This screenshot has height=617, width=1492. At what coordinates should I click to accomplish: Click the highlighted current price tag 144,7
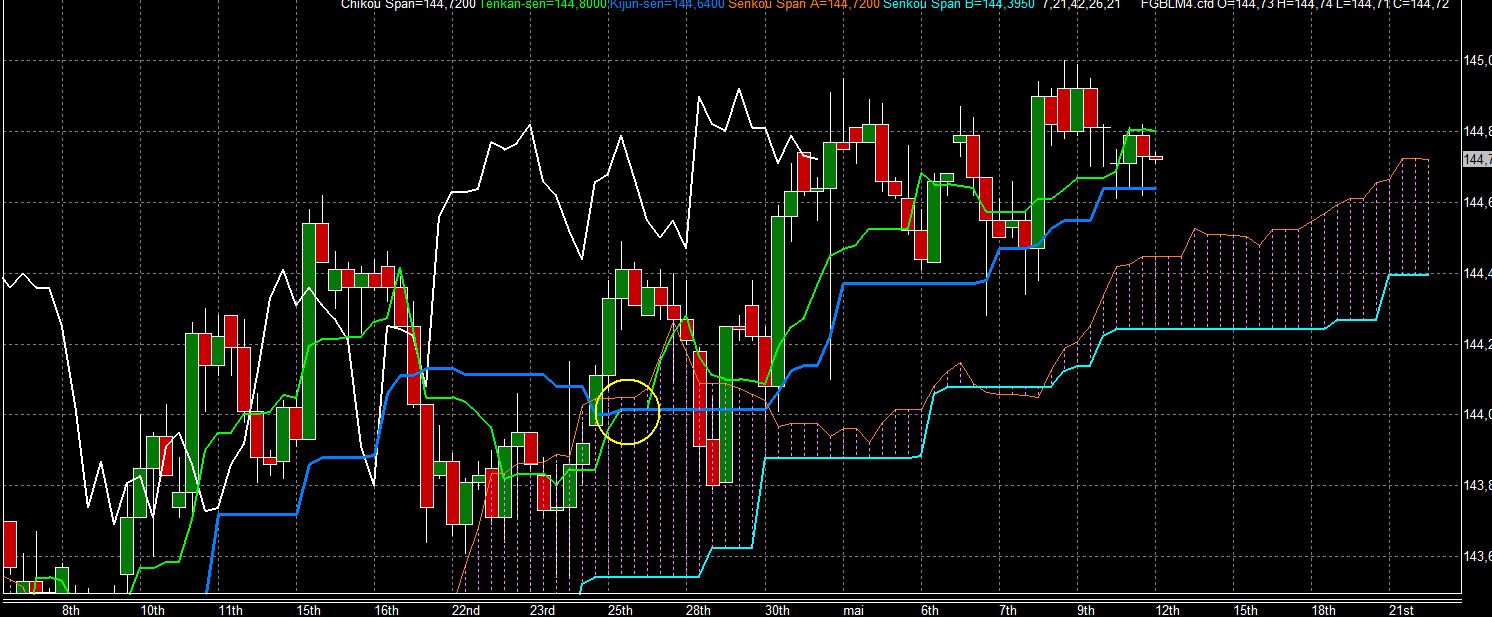(x=1477, y=159)
